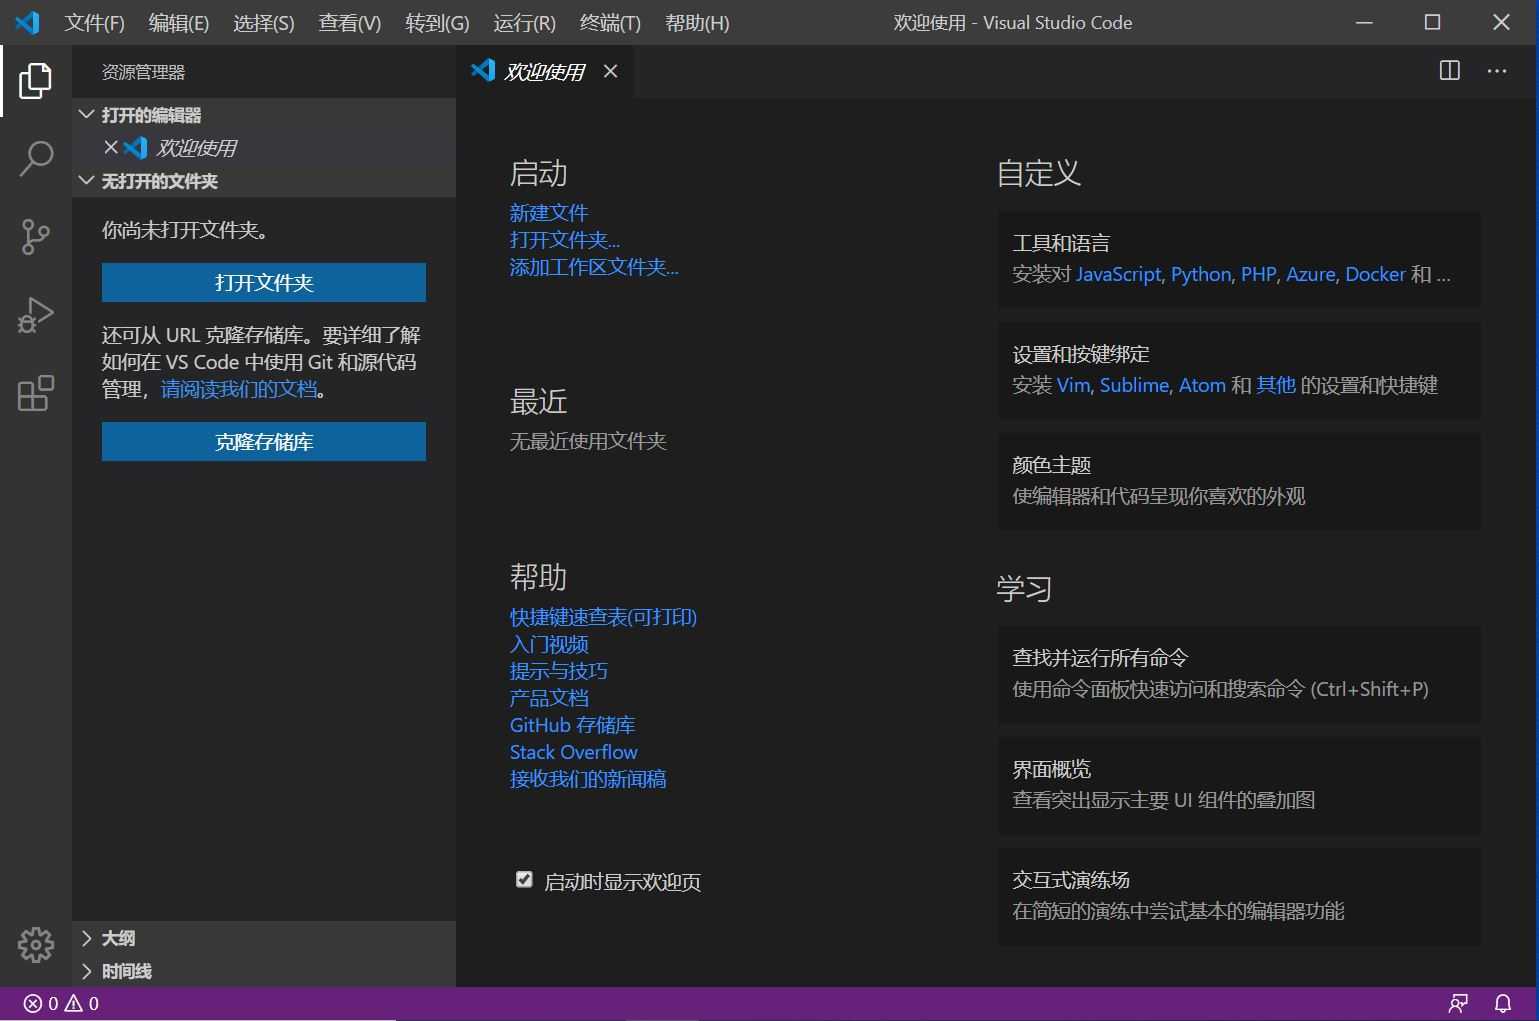Open the 转到(G) menu
The width and height of the screenshot is (1539, 1021).
pos(437,22)
